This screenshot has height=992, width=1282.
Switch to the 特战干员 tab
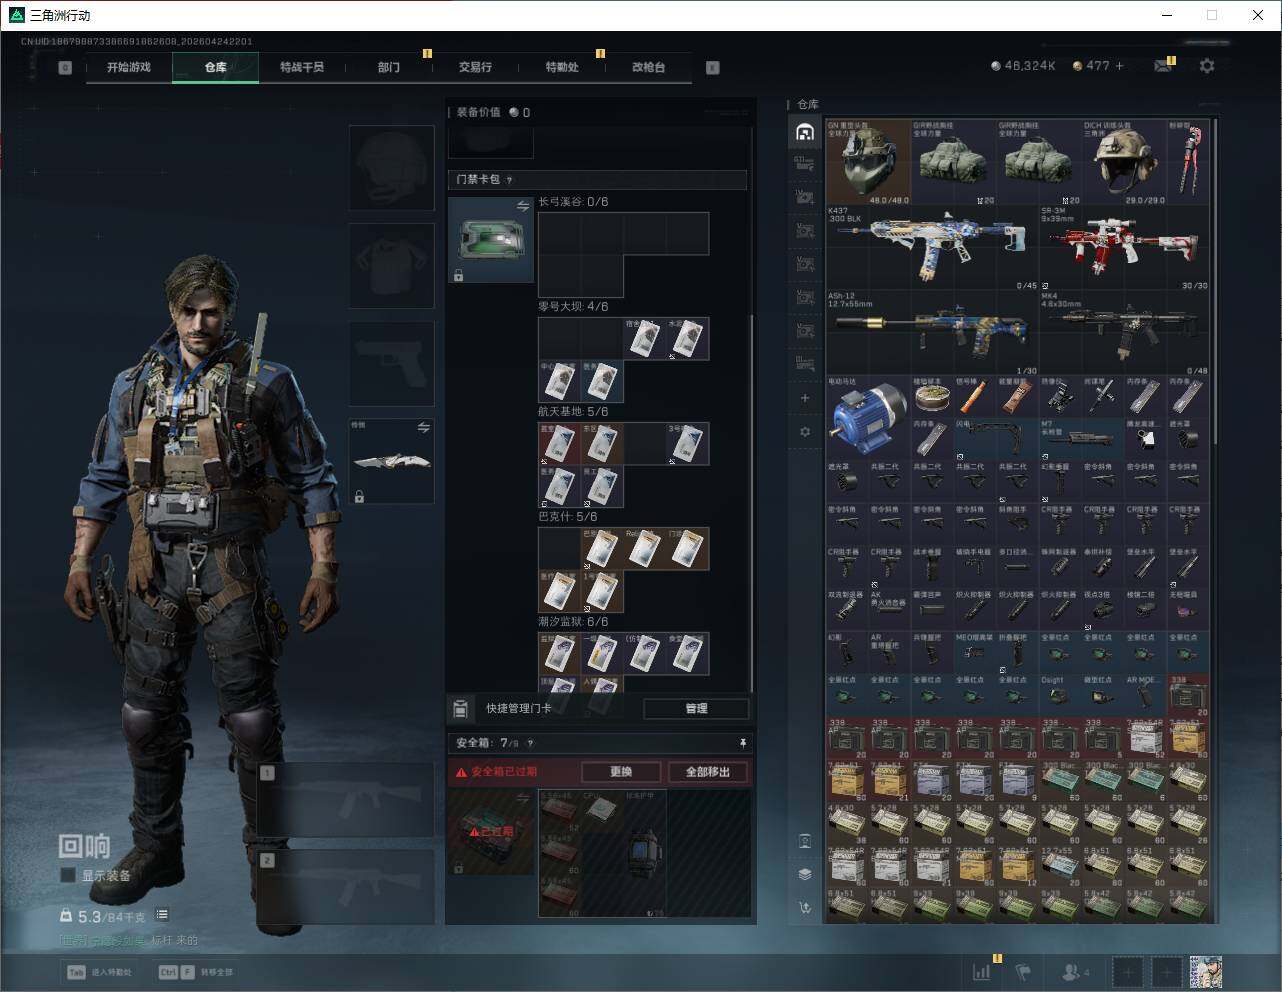pos(302,67)
